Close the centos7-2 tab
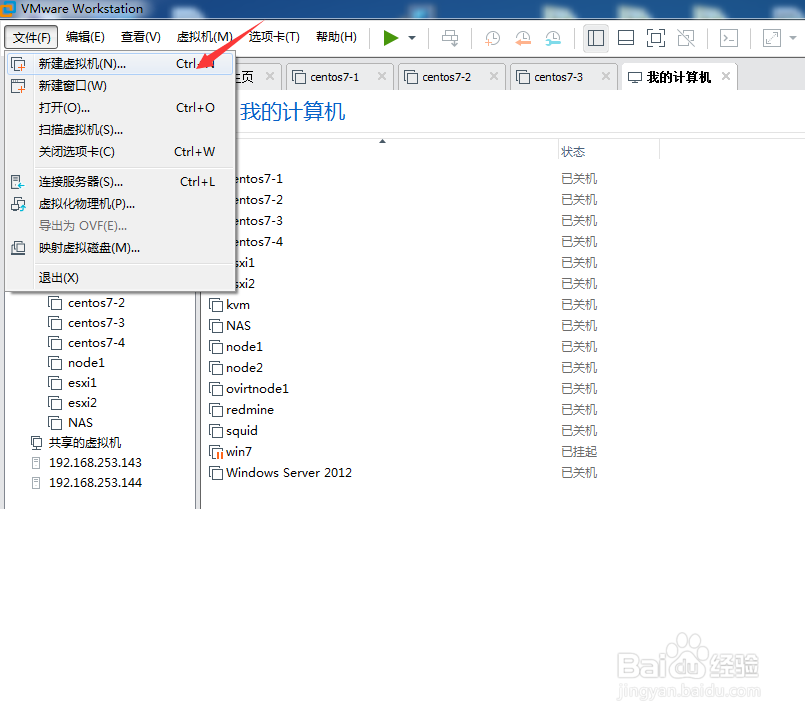The height and width of the screenshot is (719, 805). point(493,77)
